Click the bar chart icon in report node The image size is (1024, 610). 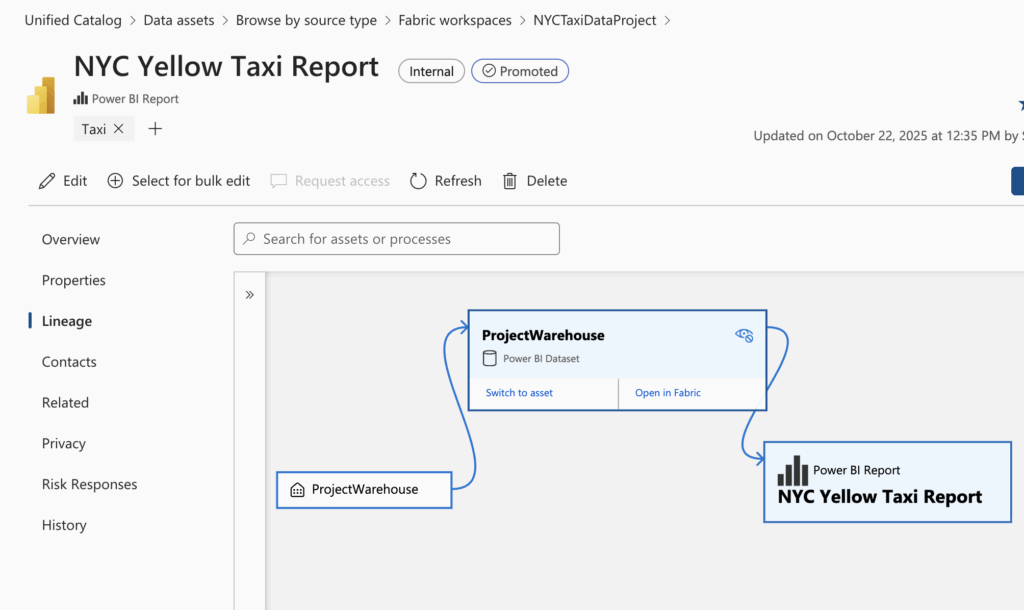[x=792, y=471]
